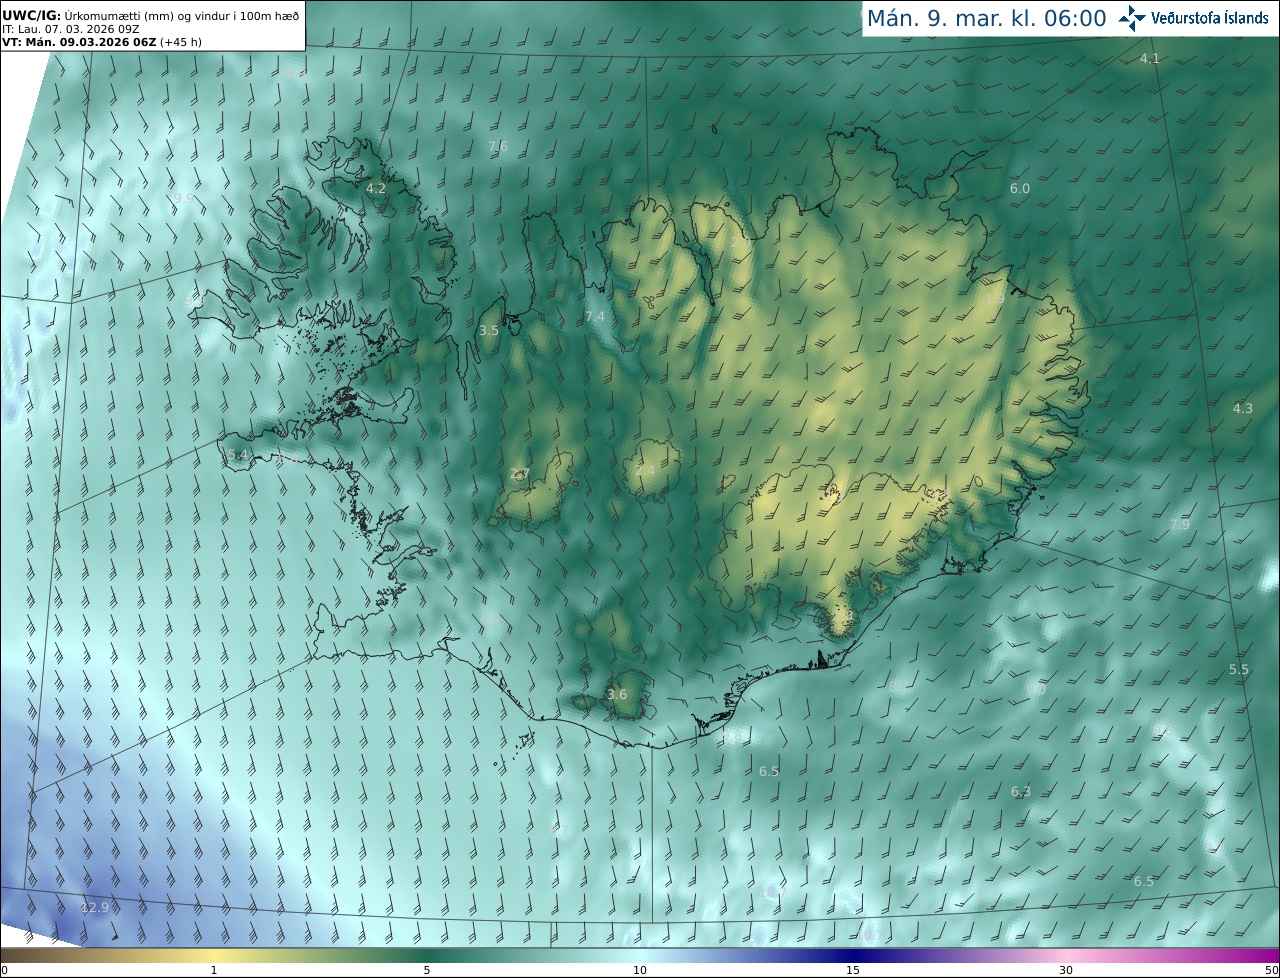This screenshot has width=1280, height=978.
Task: Click the 12.9 value label
Action: coord(94,907)
